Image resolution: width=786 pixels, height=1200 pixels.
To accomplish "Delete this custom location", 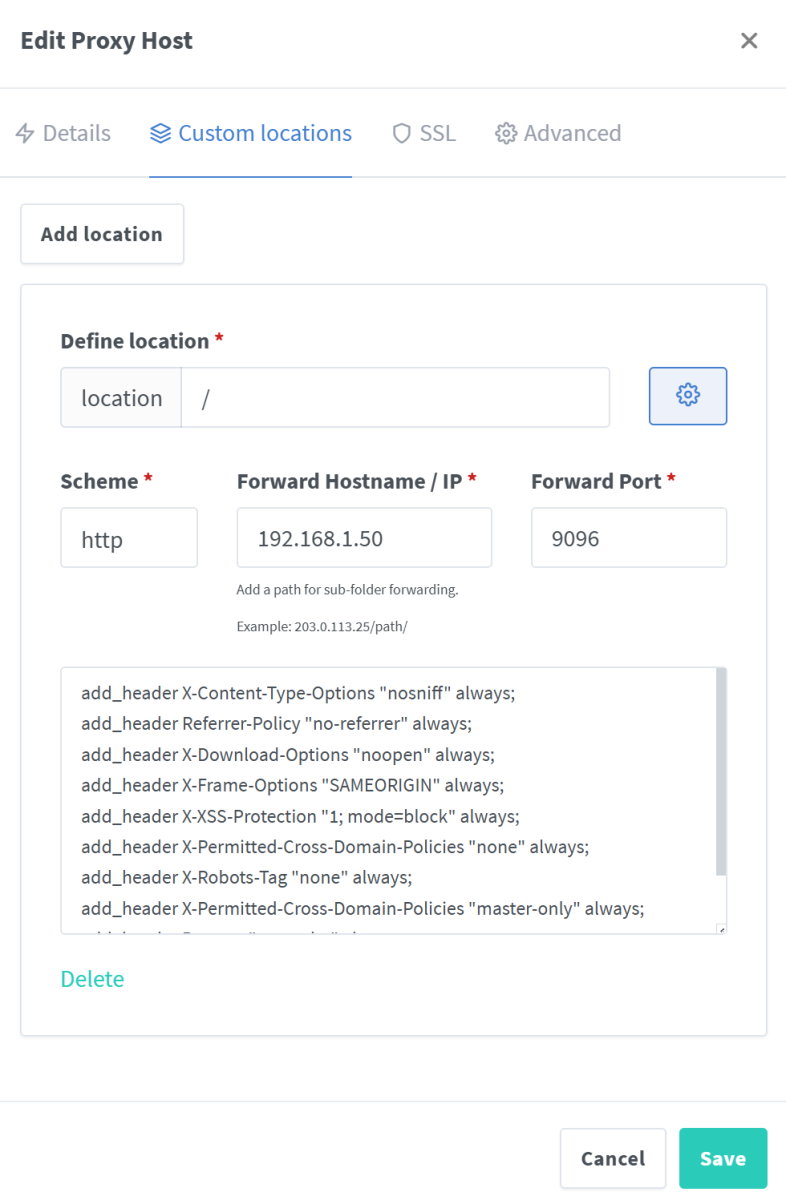I will pyautogui.click(x=93, y=979).
